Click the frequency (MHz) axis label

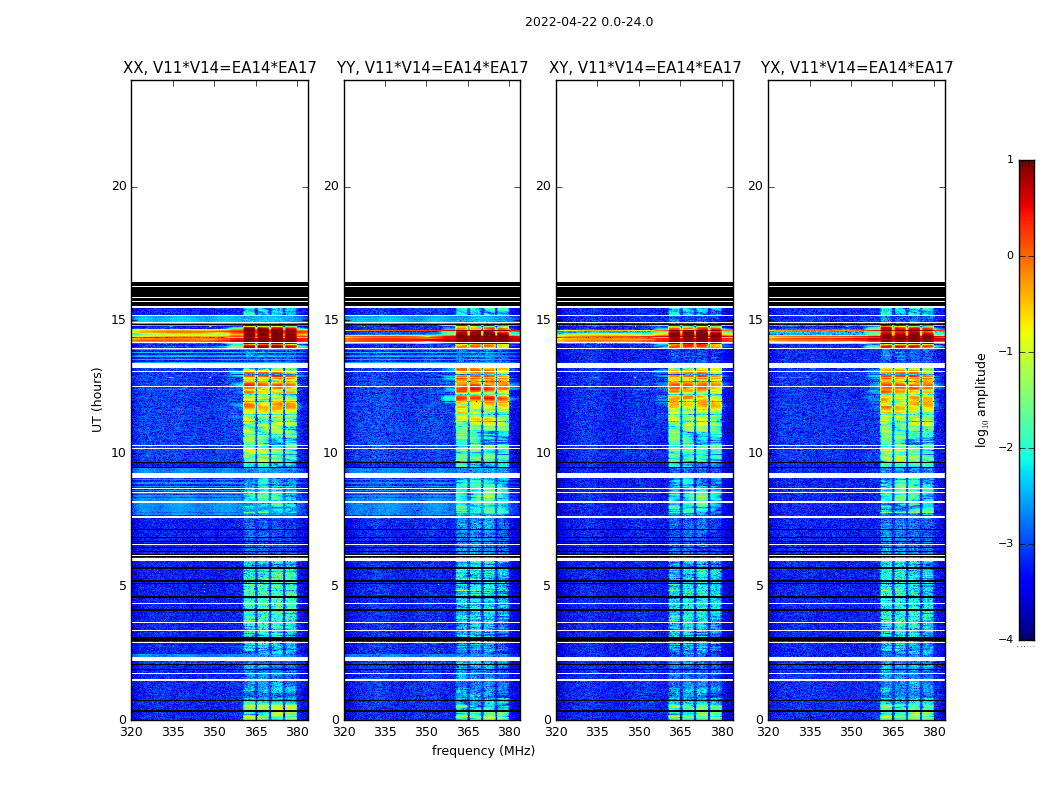tap(483, 750)
